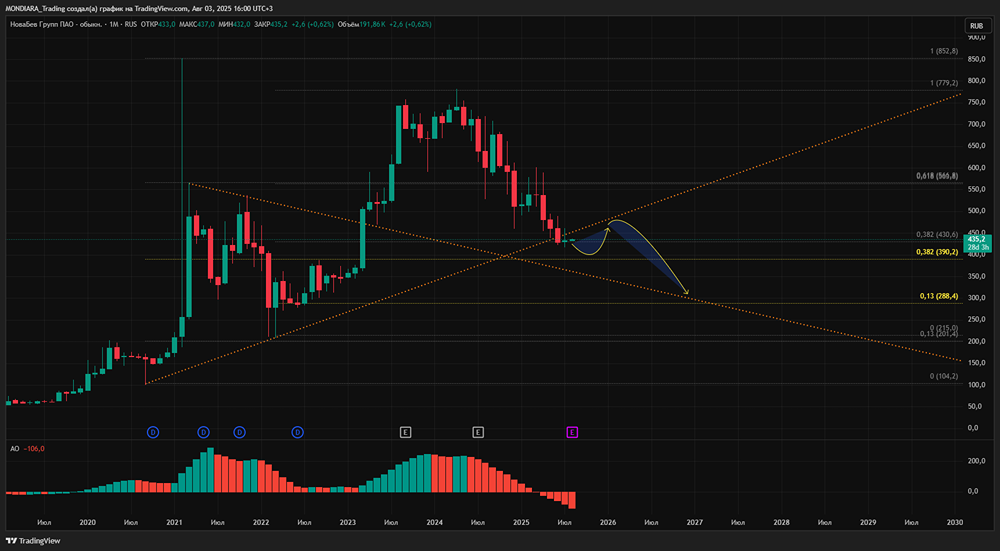
Task: Click the 150,0 tick on the price axis
Action: pos(976,362)
